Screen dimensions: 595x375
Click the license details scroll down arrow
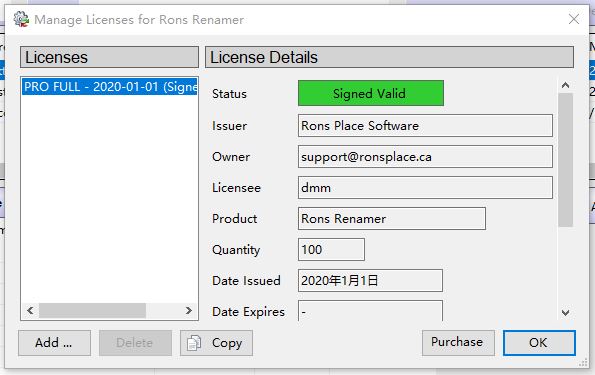pyautogui.click(x=565, y=313)
